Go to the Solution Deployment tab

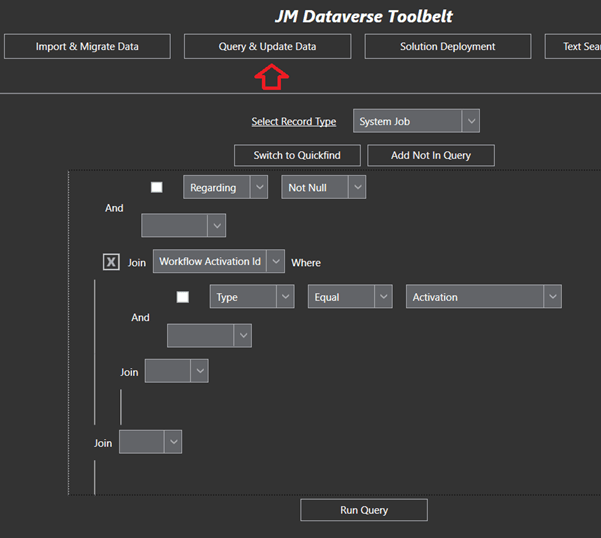(447, 46)
